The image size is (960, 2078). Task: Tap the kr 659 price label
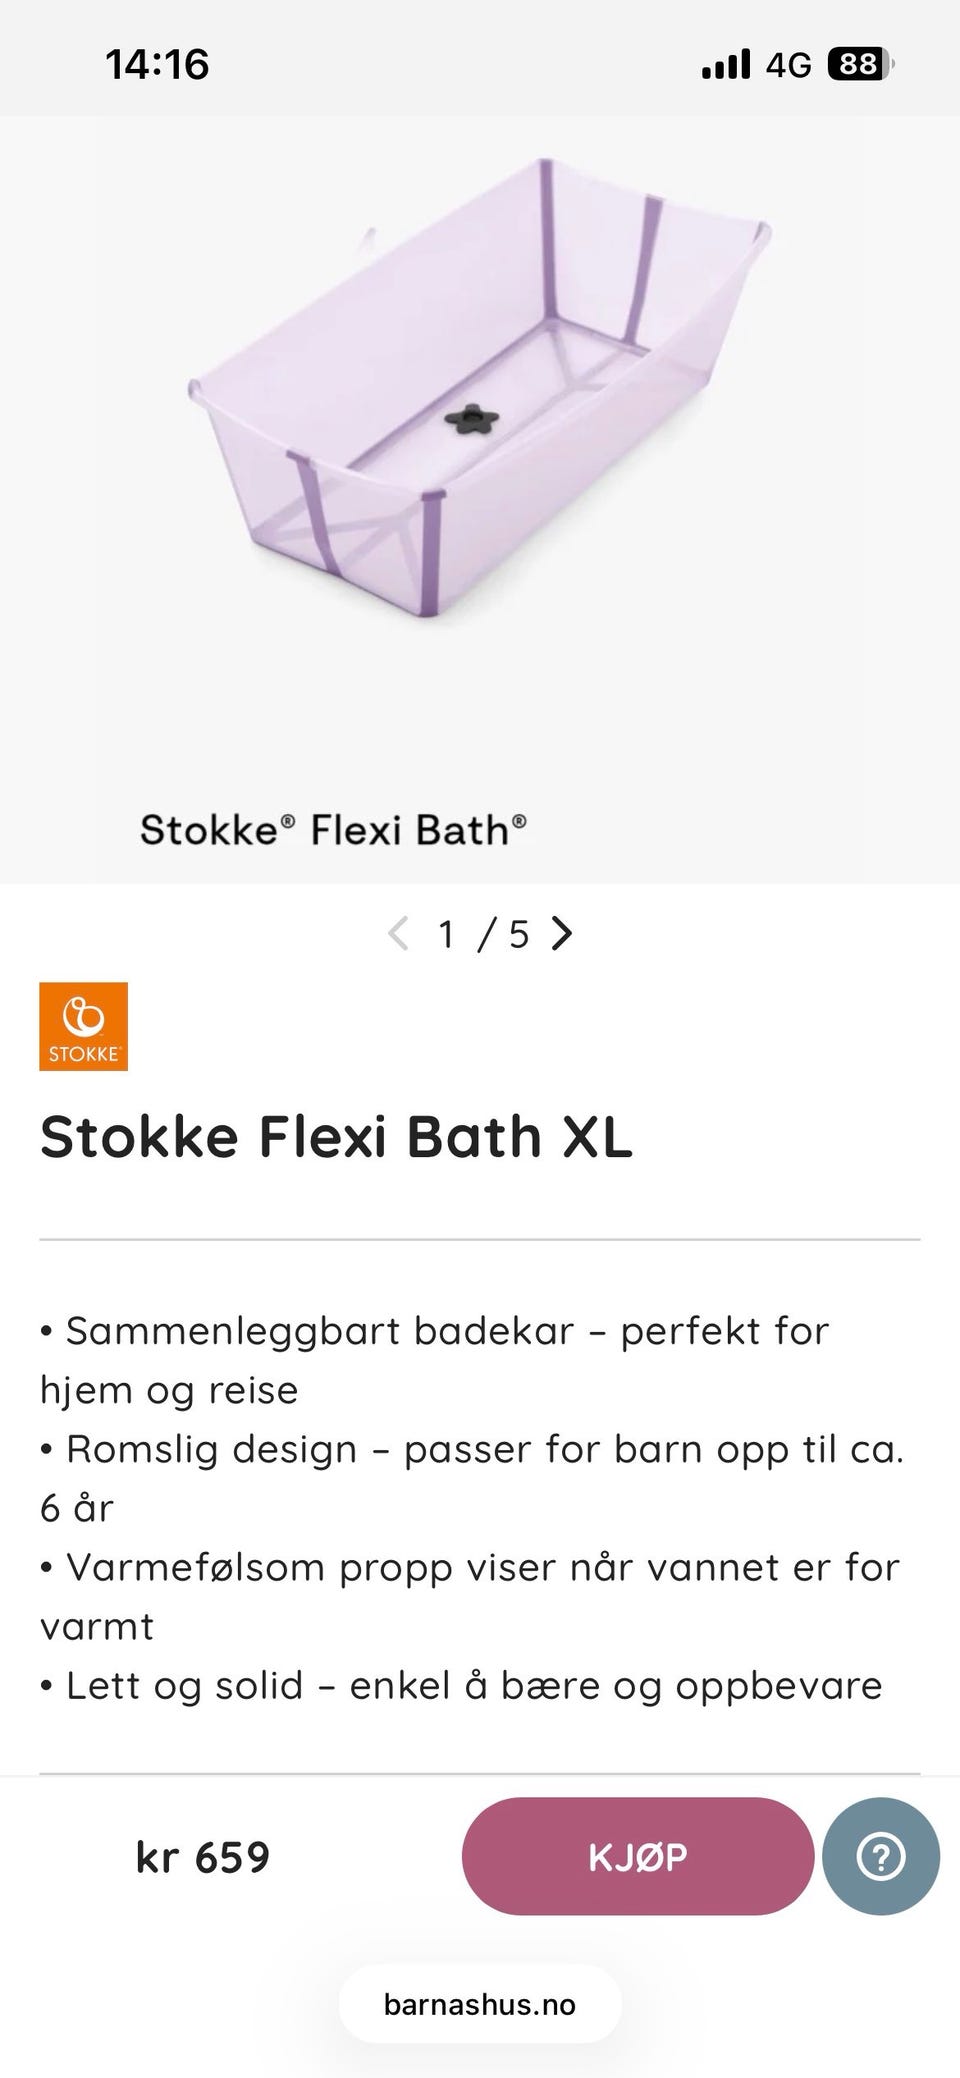tap(203, 1857)
